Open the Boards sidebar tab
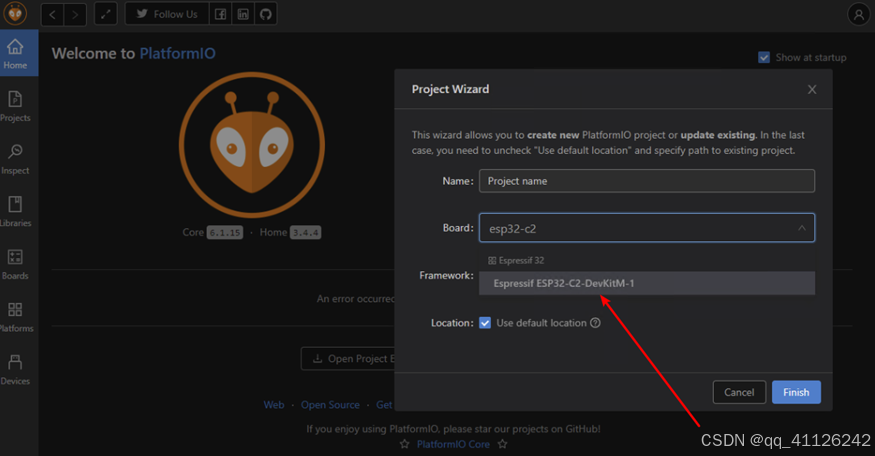The width and height of the screenshot is (875, 456). pos(18,264)
